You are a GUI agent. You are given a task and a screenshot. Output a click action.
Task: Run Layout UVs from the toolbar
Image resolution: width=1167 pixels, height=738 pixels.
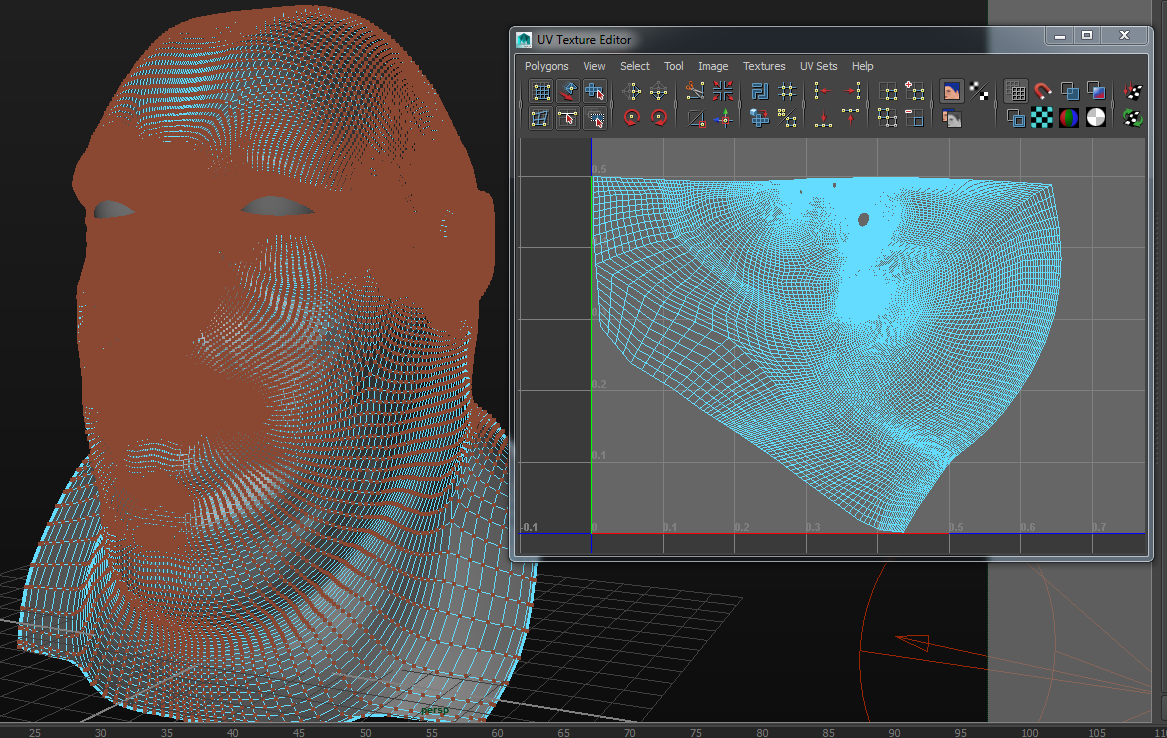tap(759, 92)
